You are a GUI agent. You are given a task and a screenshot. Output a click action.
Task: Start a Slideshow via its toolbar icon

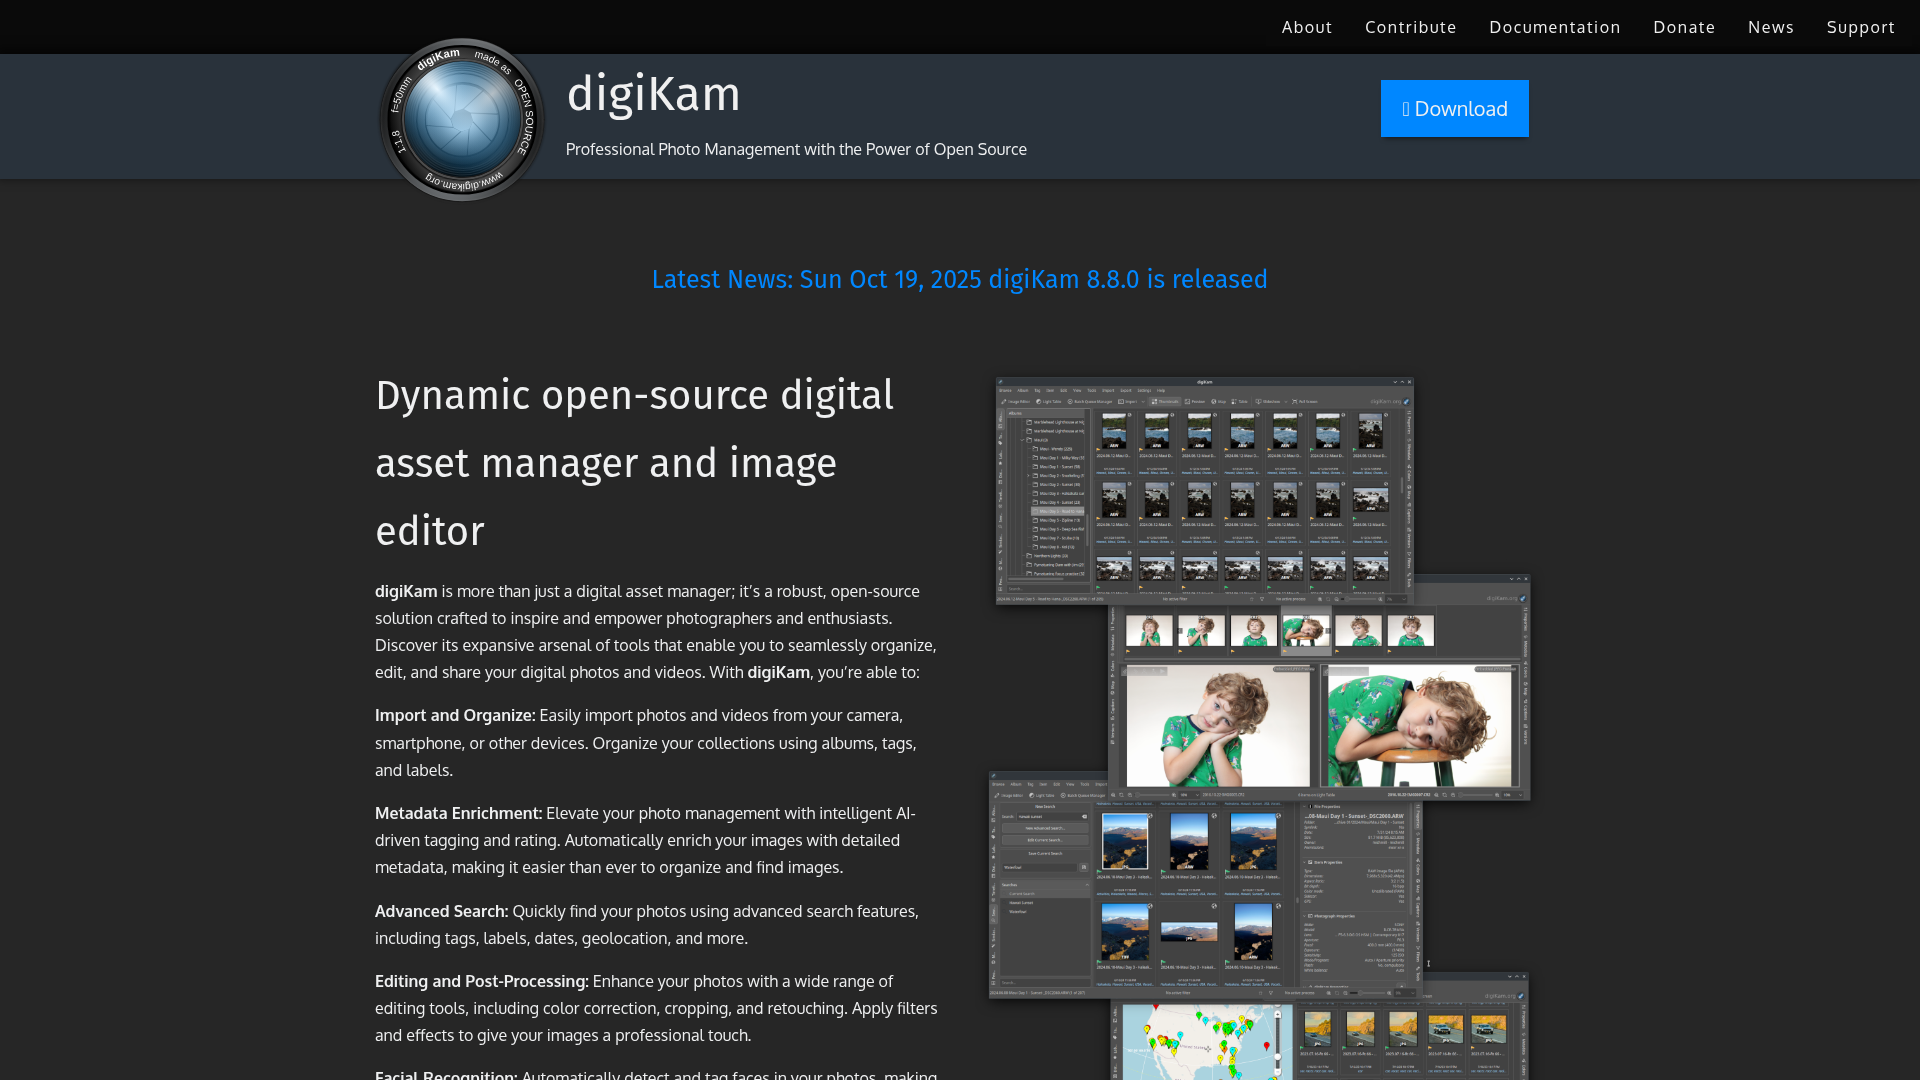pyautogui.click(x=1268, y=402)
